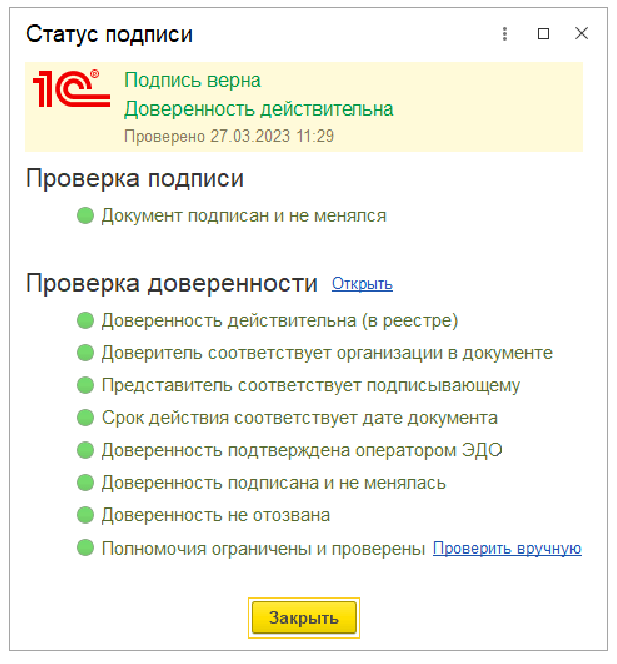Click the "Подпись верна" status text
The width and height of the screenshot is (617, 664).
click(192, 80)
